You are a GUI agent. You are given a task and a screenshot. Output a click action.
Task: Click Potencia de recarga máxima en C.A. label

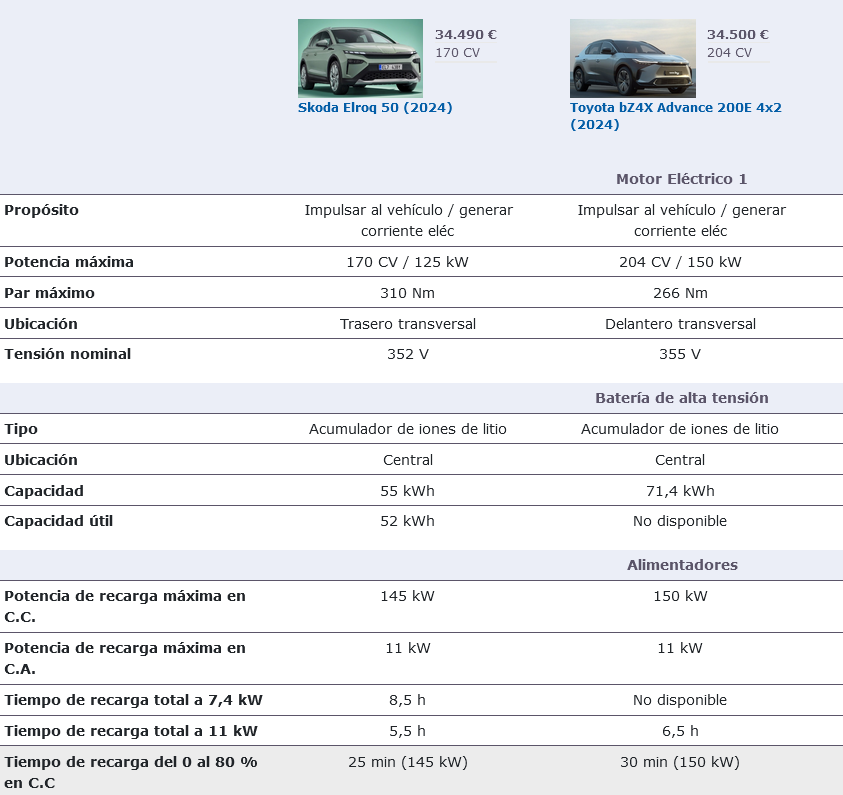pyautogui.click(x=125, y=658)
